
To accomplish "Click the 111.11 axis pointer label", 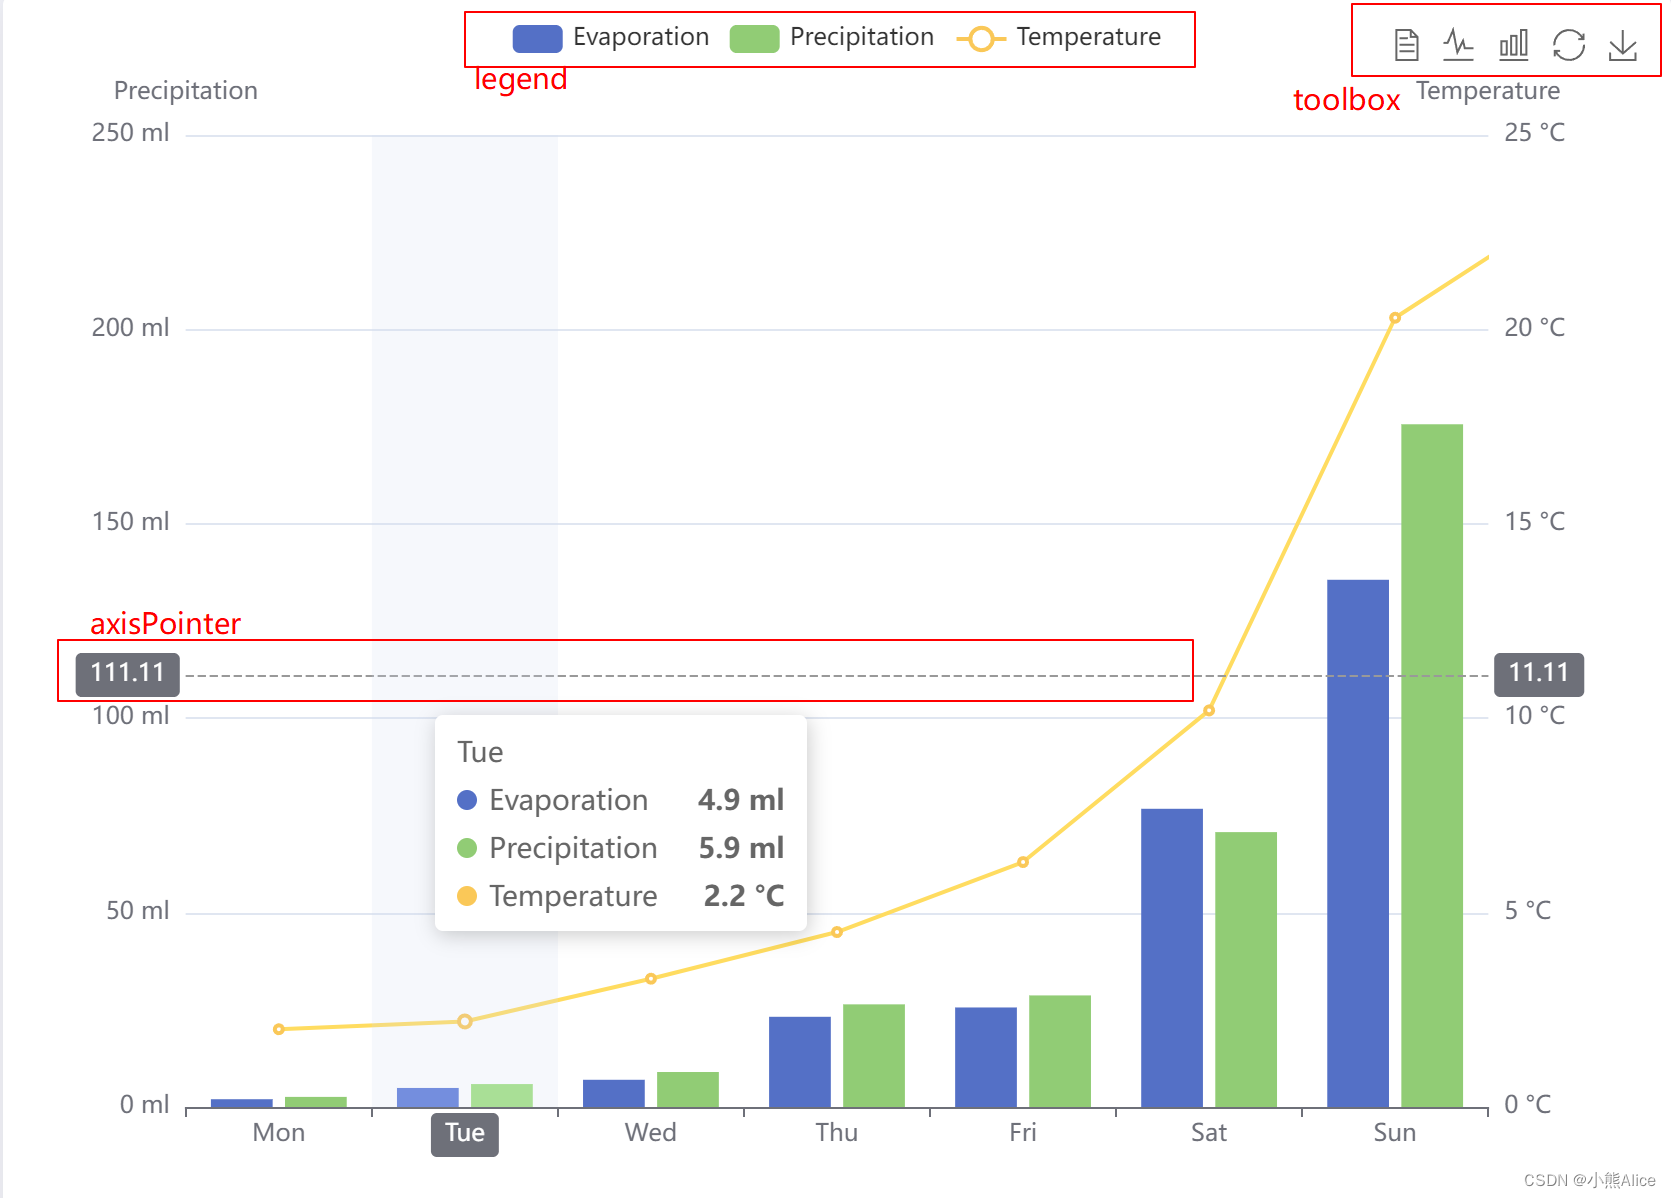I will (127, 674).
